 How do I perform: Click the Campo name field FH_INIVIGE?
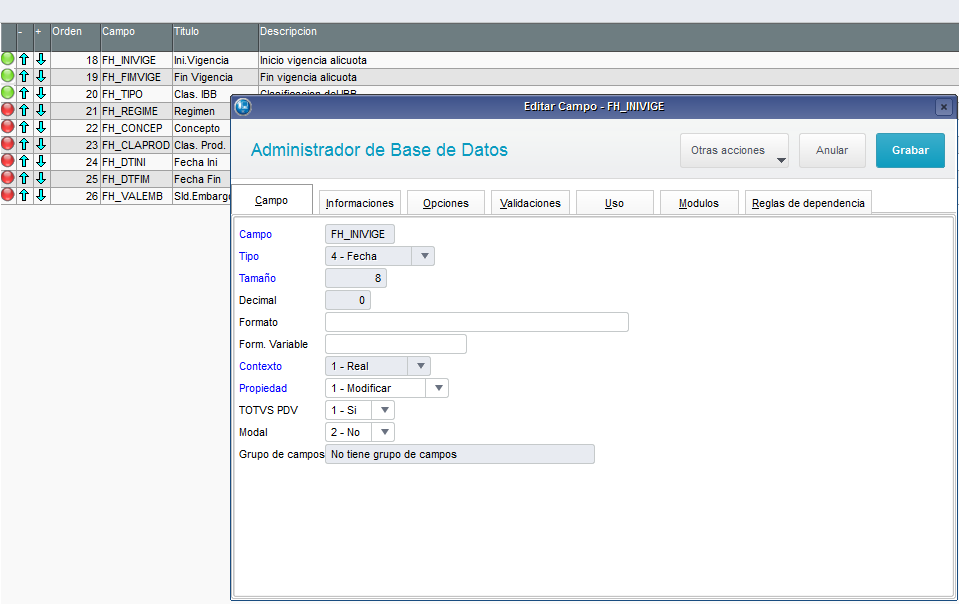click(x=360, y=234)
